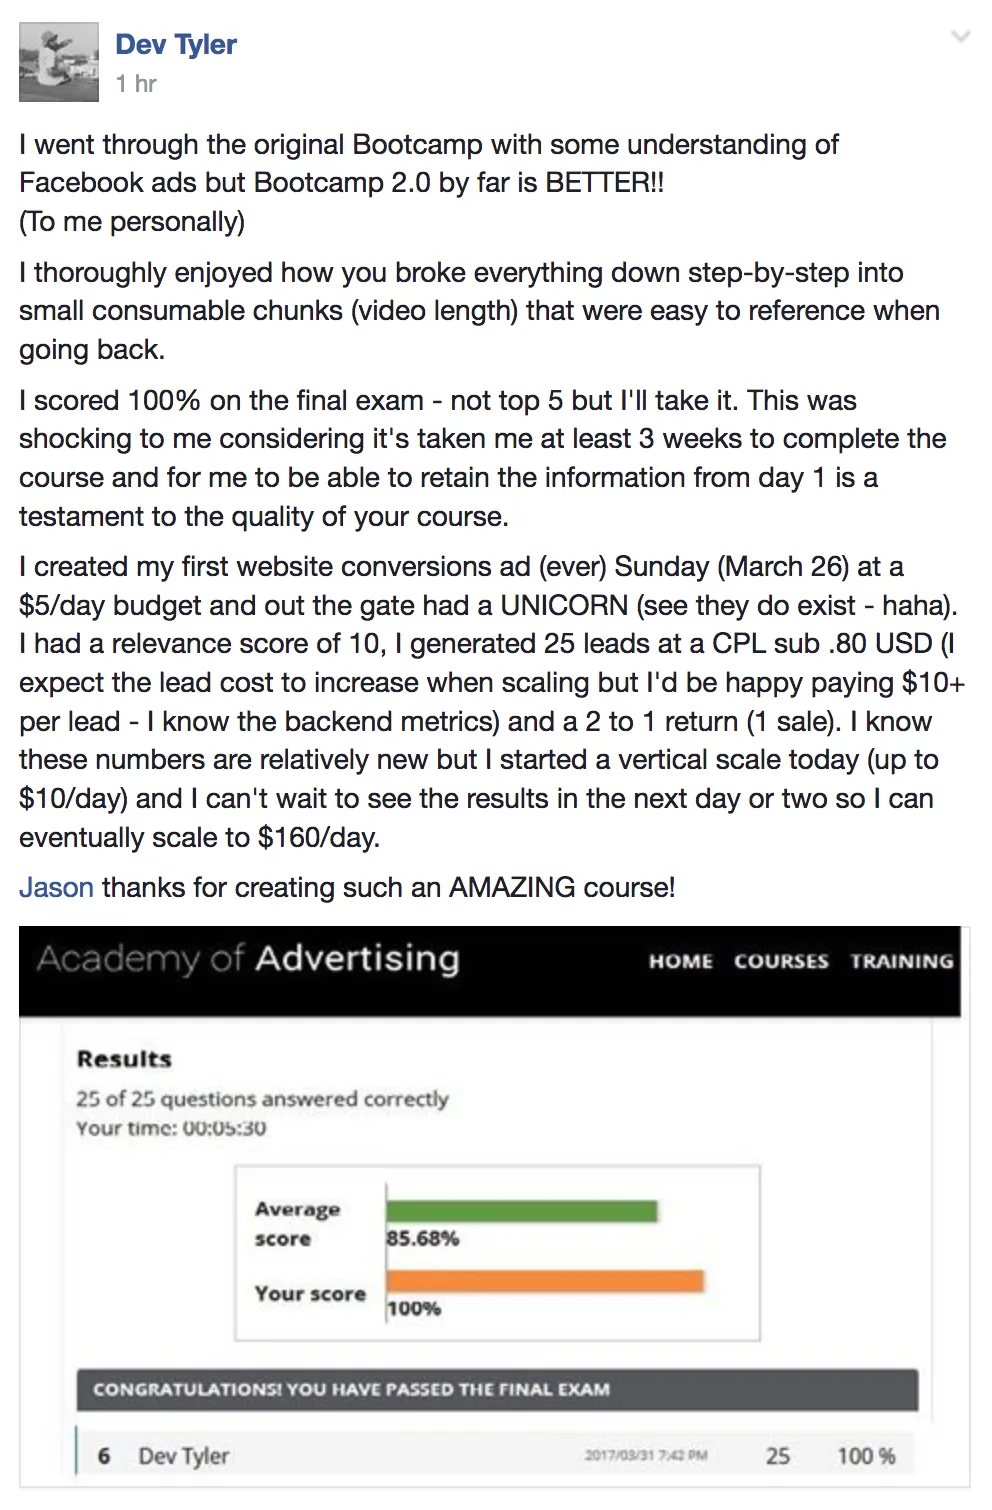992x1510 pixels.
Task: Click the Academy of Advertising logo
Action: coord(248,958)
